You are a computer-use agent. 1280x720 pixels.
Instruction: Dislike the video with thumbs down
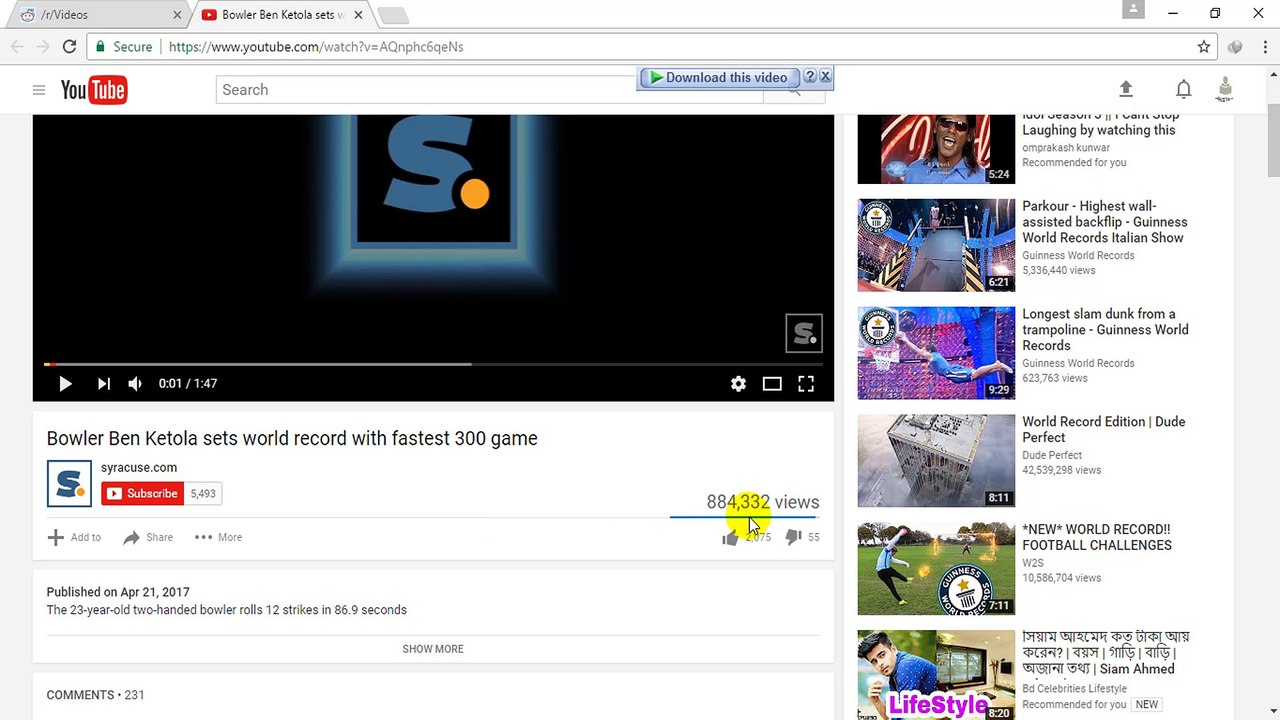pyautogui.click(x=794, y=538)
